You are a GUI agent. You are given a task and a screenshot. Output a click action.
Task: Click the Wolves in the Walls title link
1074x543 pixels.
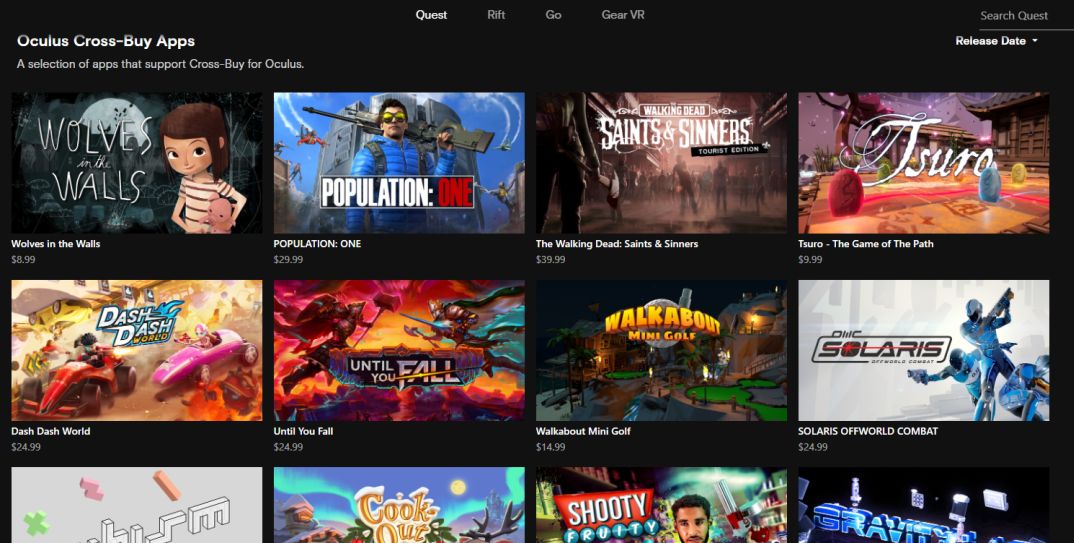(x=55, y=244)
